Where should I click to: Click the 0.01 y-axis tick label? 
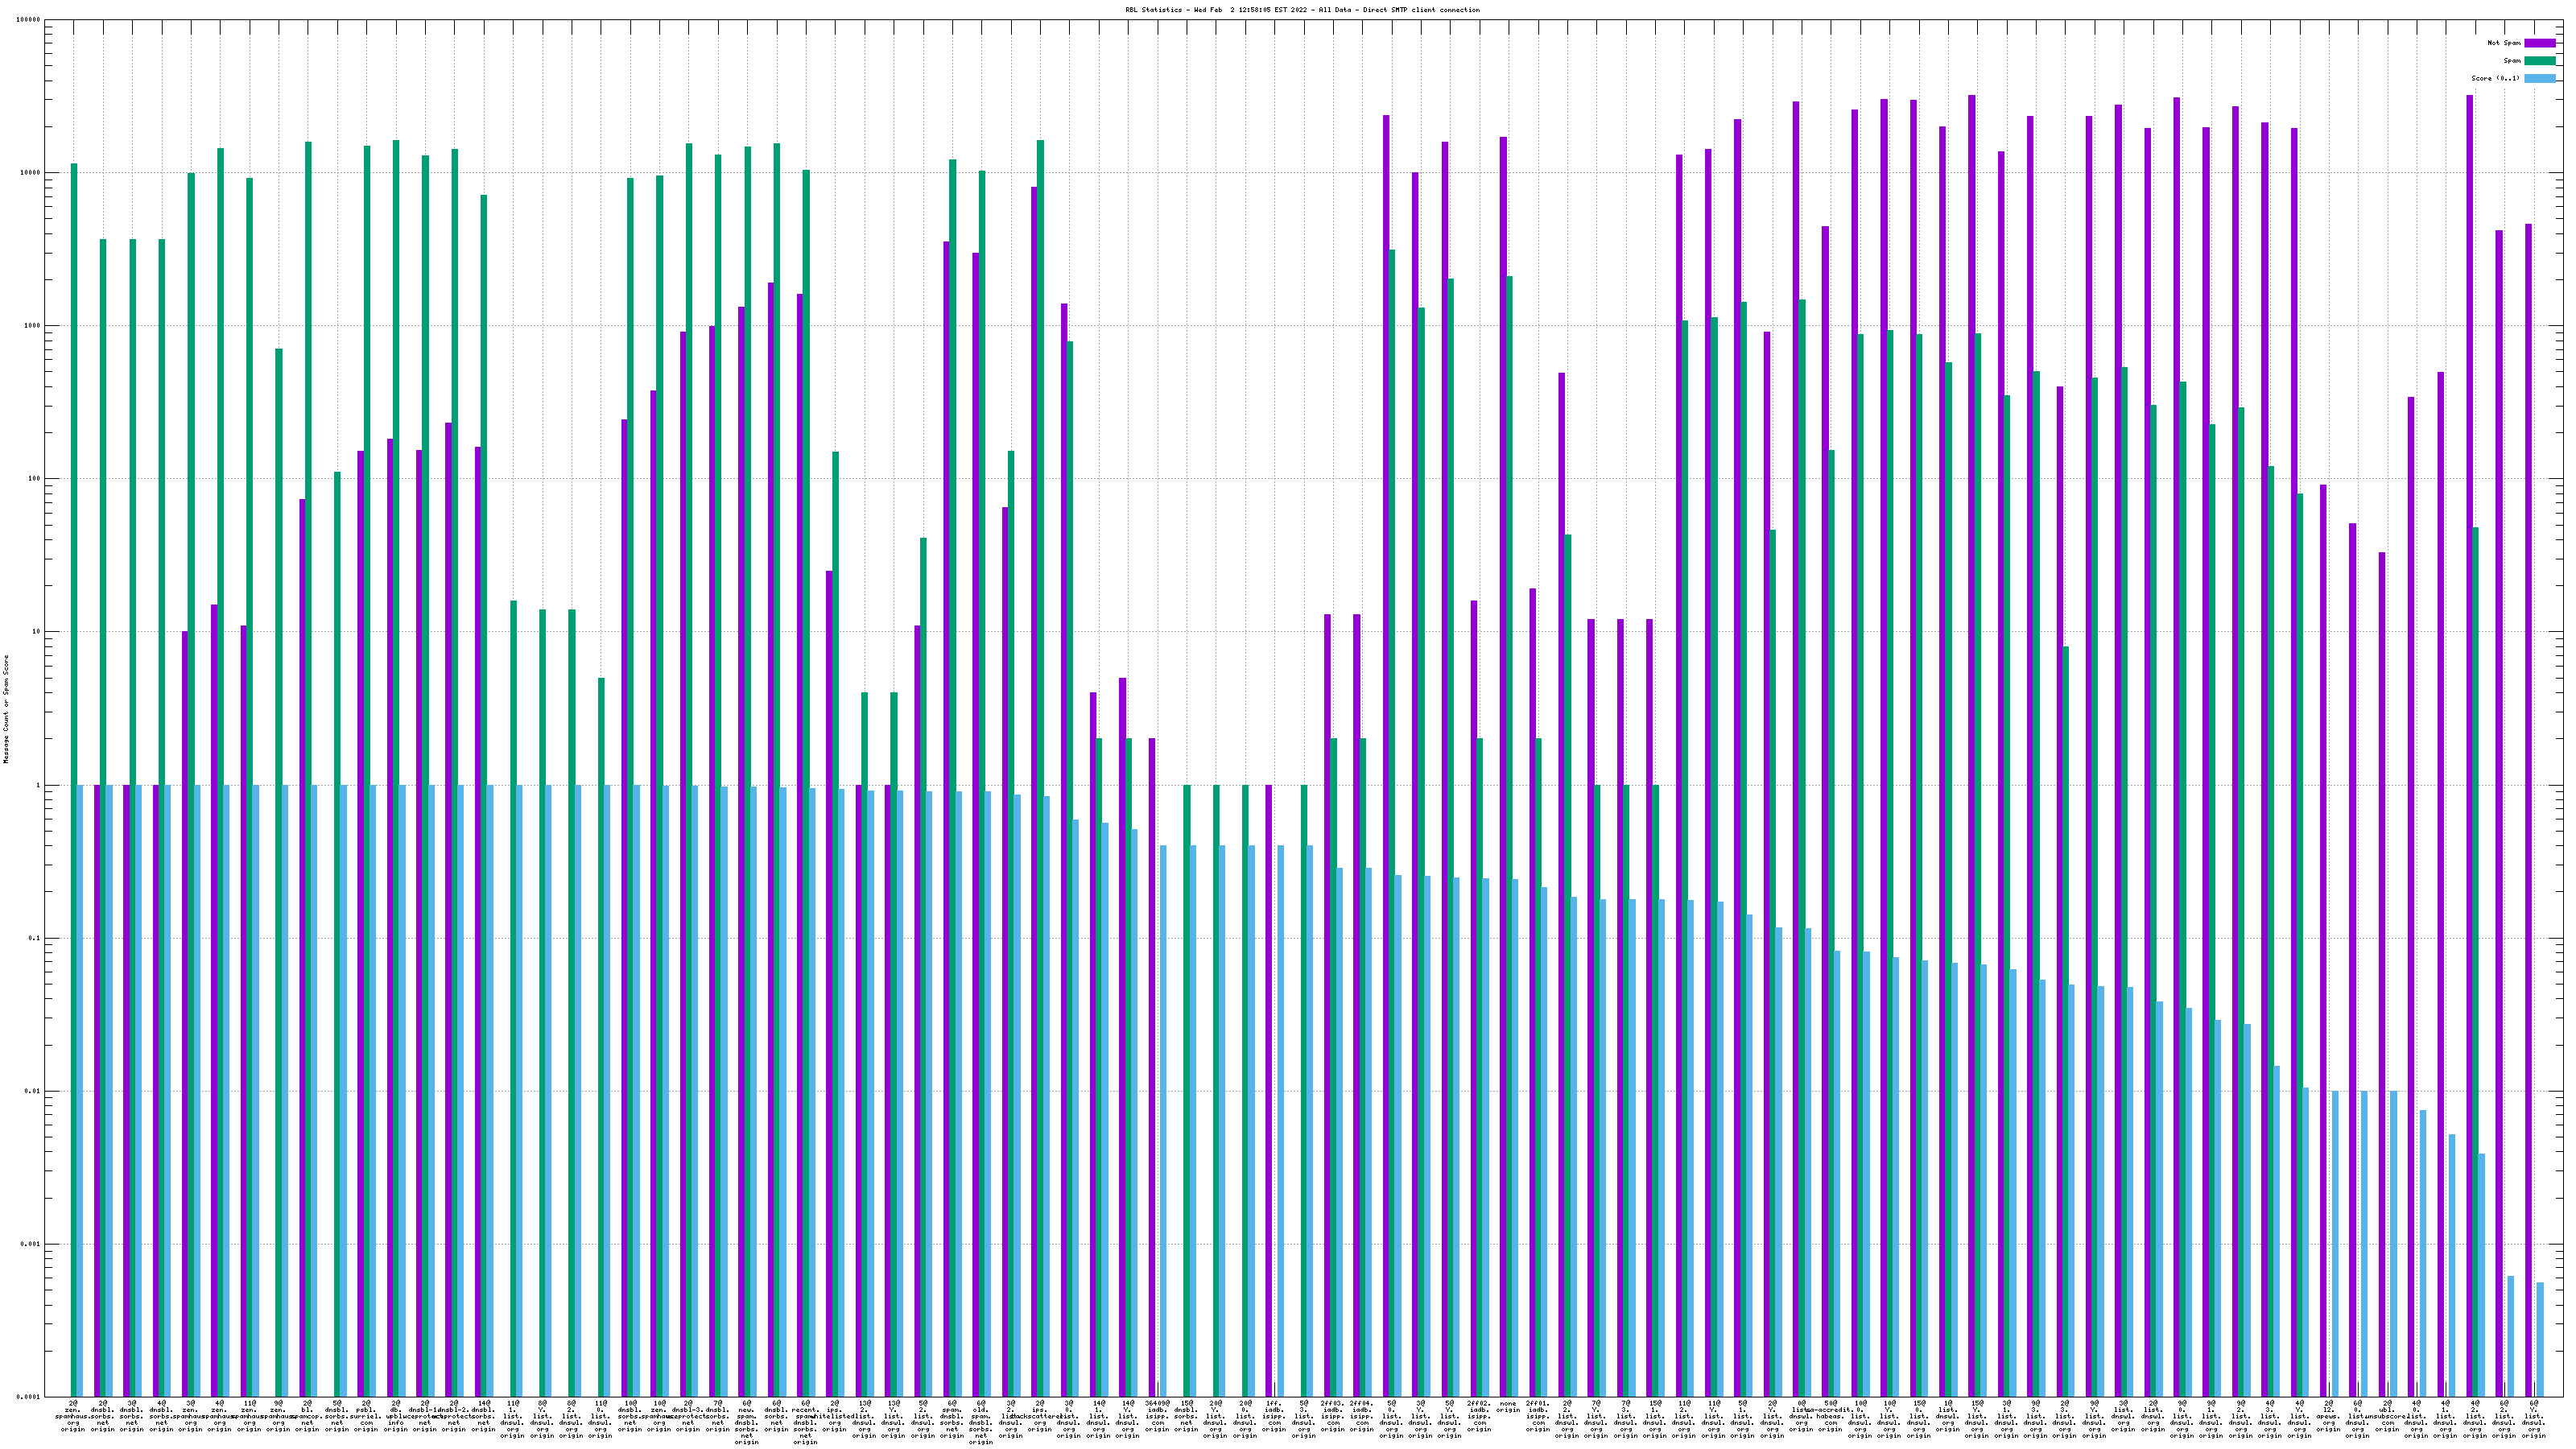[x=32, y=1091]
